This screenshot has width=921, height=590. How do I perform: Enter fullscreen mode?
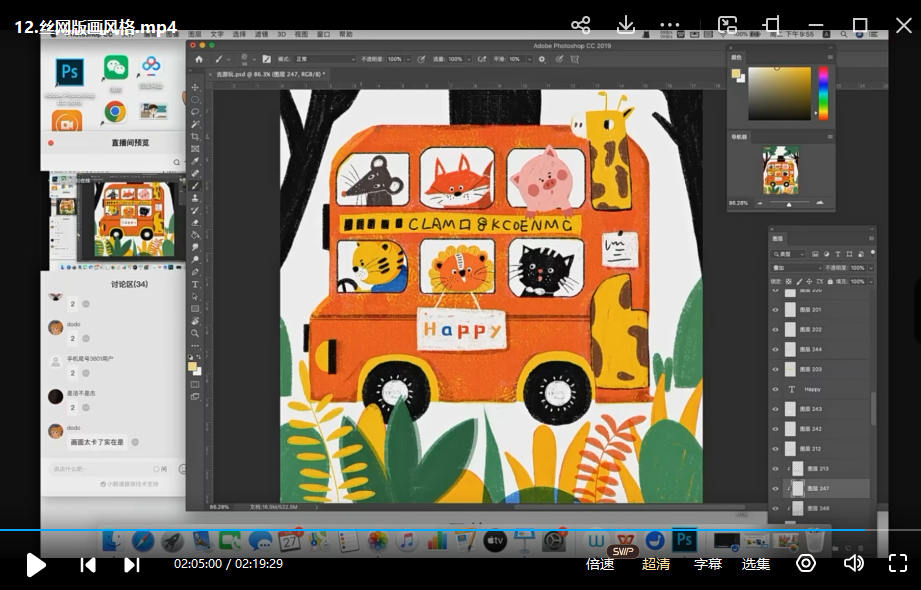coord(897,563)
